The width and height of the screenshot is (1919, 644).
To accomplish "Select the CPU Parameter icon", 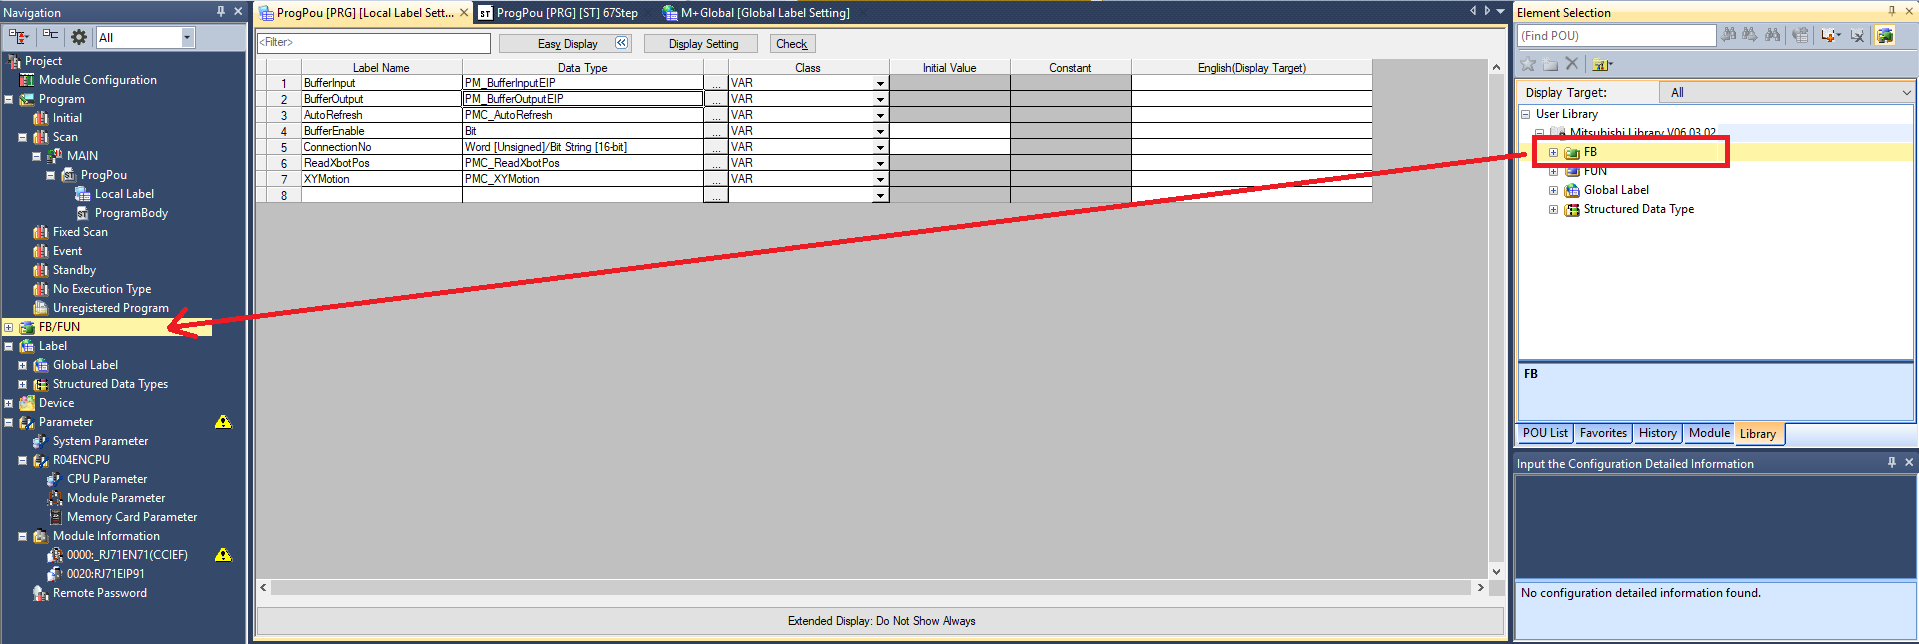I will (54, 479).
